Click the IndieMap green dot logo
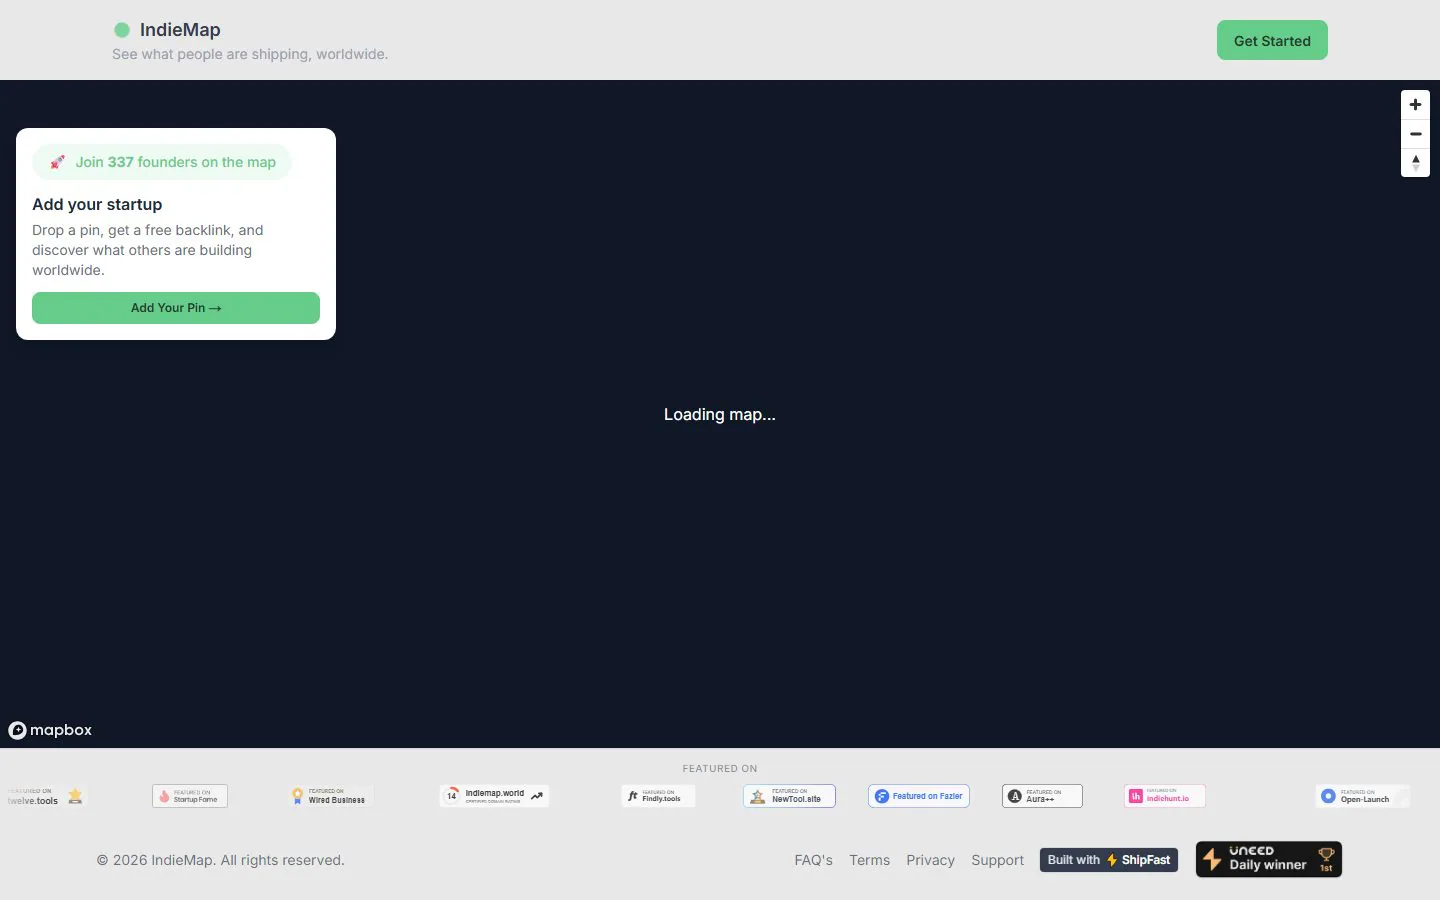This screenshot has width=1440, height=900. (122, 30)
